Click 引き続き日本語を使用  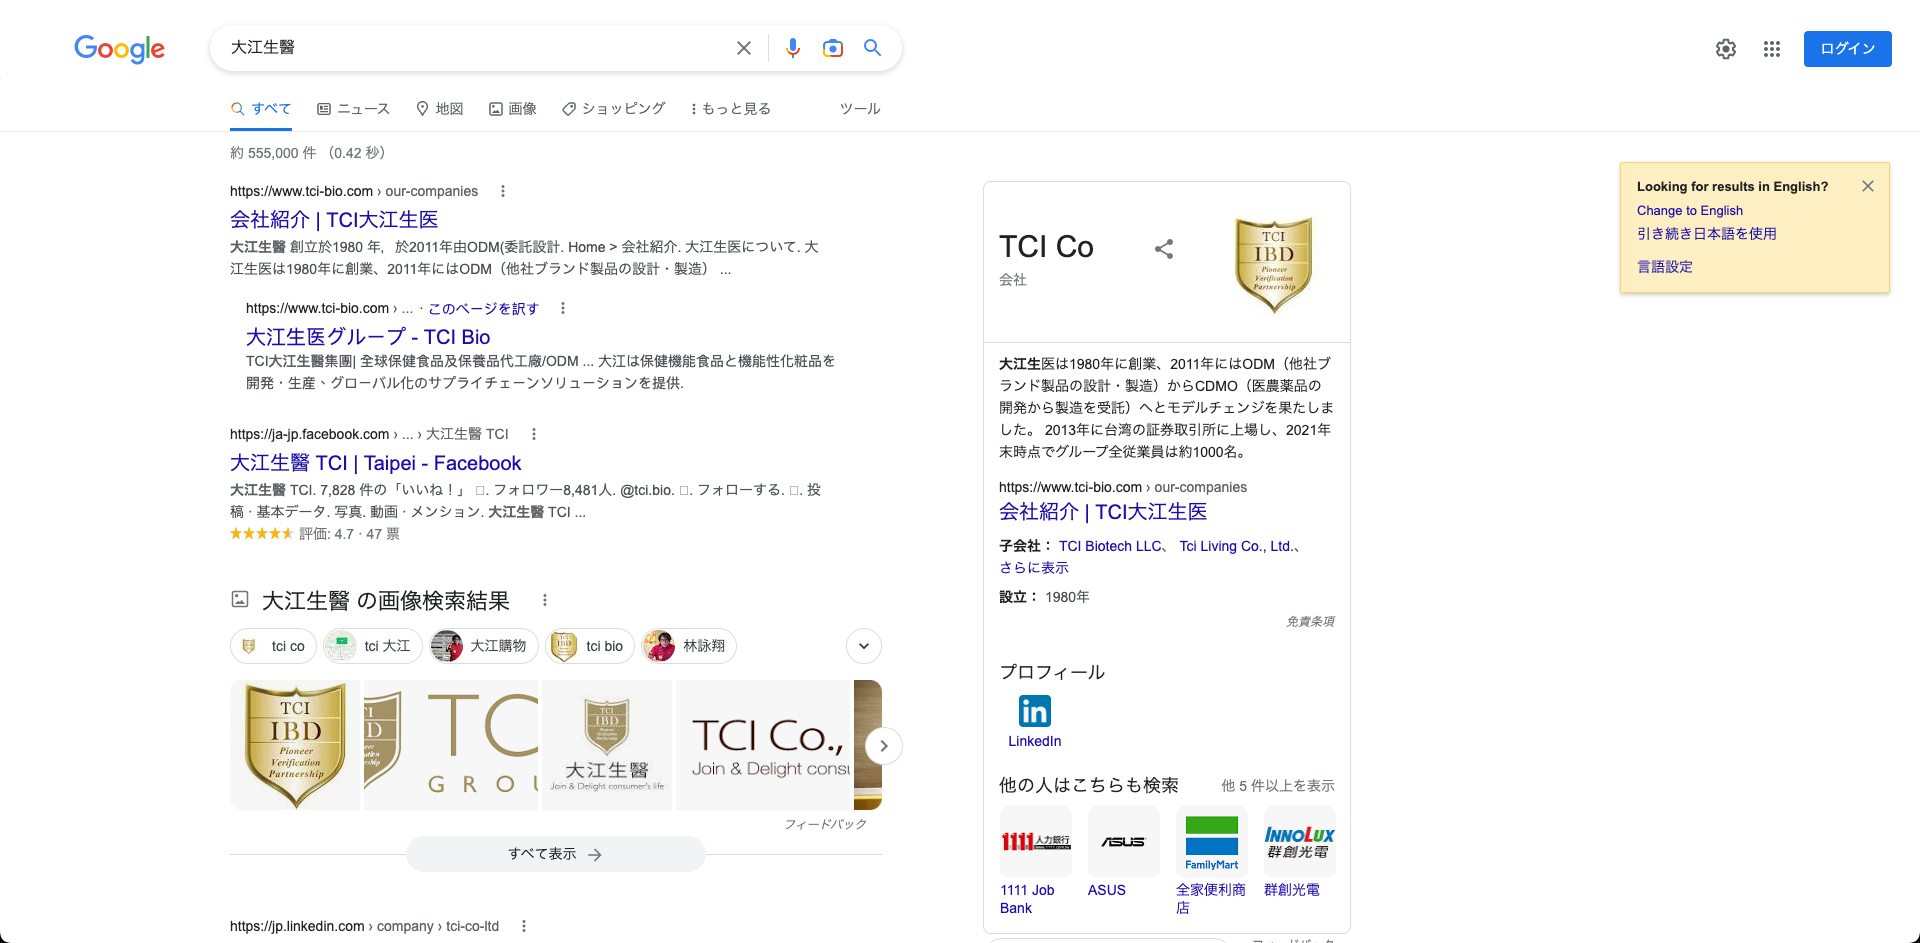(x=1707, y=234)
